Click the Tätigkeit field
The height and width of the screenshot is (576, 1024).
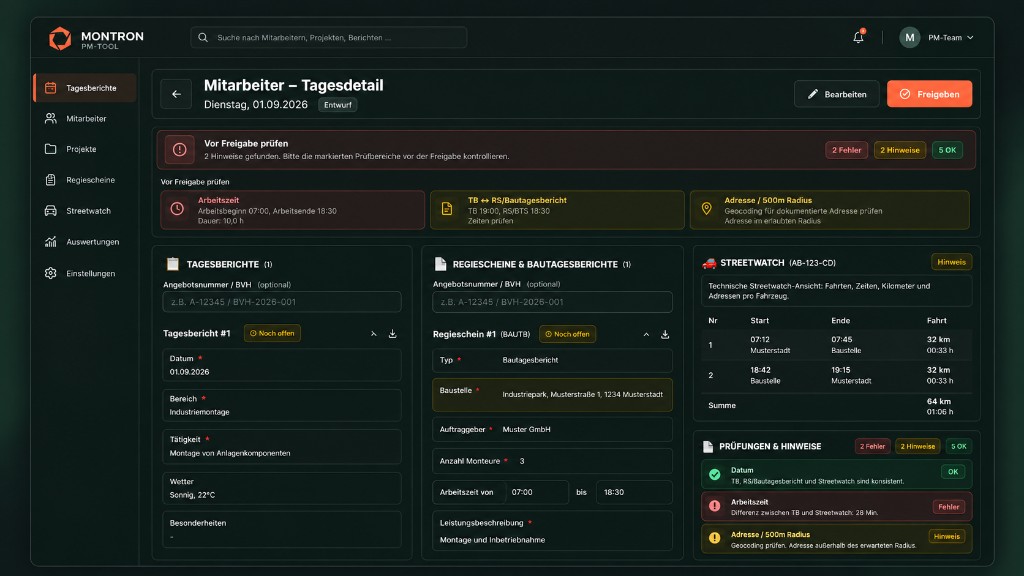pyautogui.click(x=282, y=446)
